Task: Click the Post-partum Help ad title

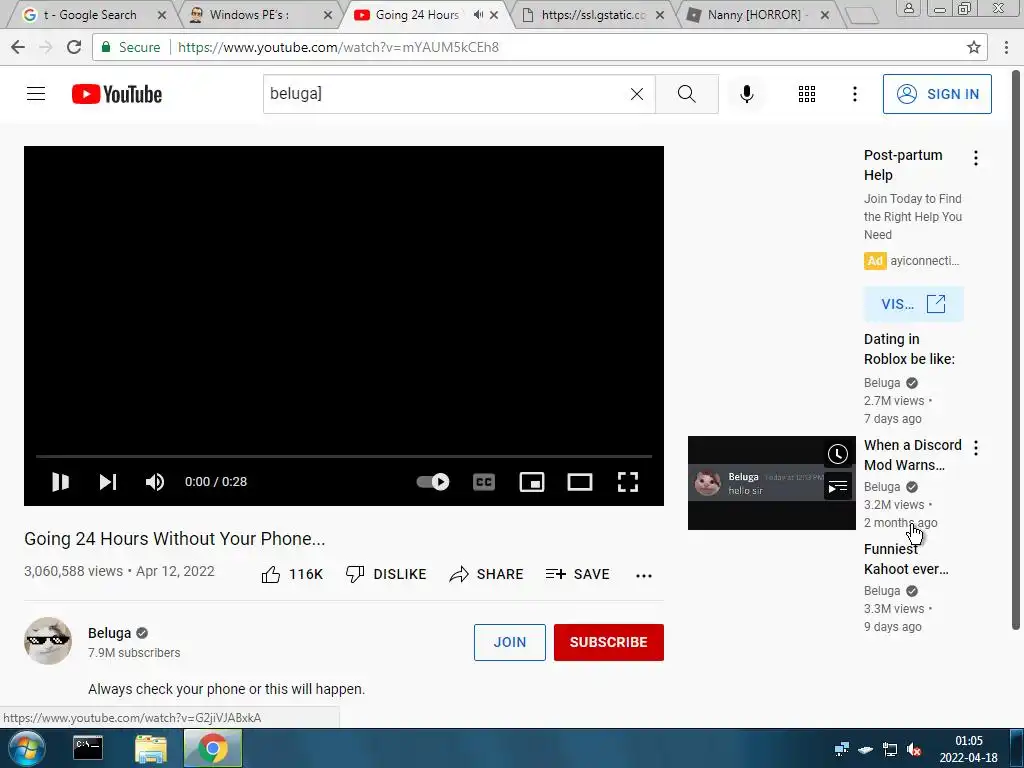Action: click(x=903, y=165)
